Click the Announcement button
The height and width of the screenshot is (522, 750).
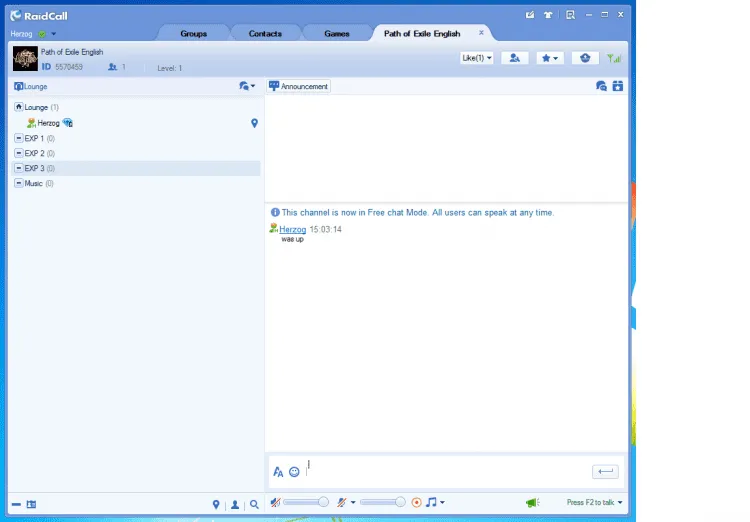point(298,86)
